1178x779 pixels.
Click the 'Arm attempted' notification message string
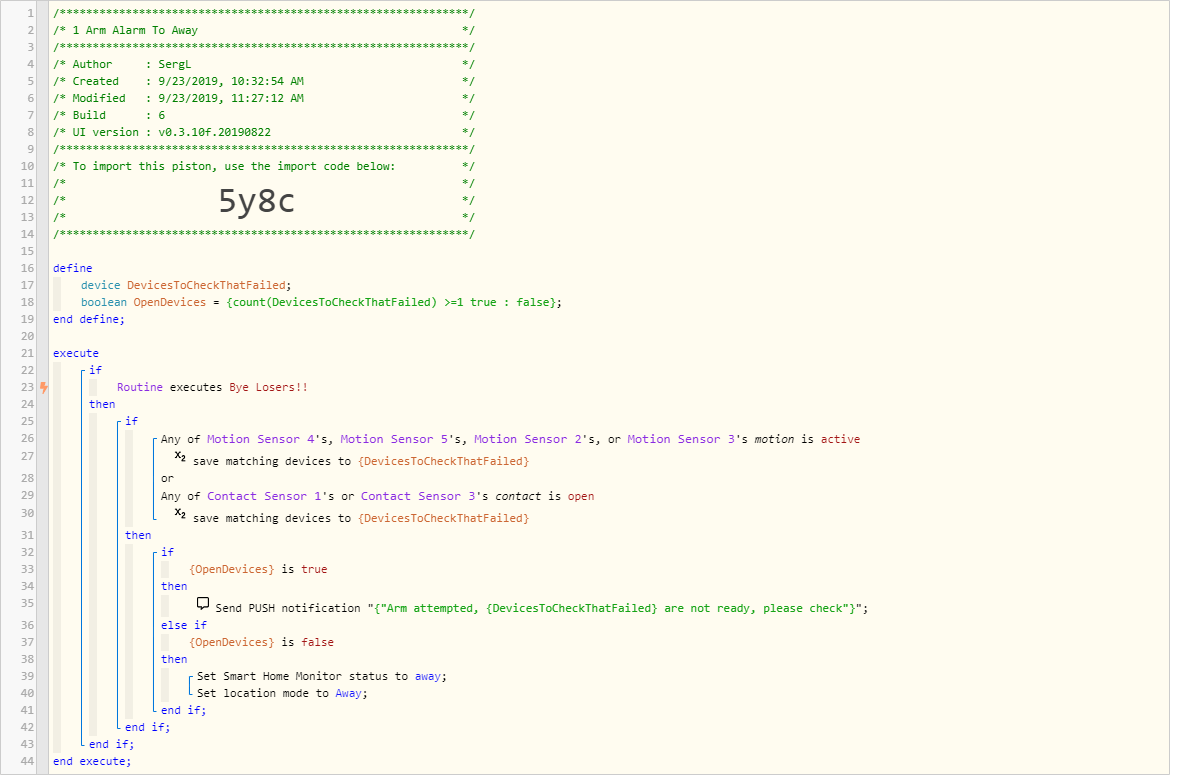[x=617, y=608]
